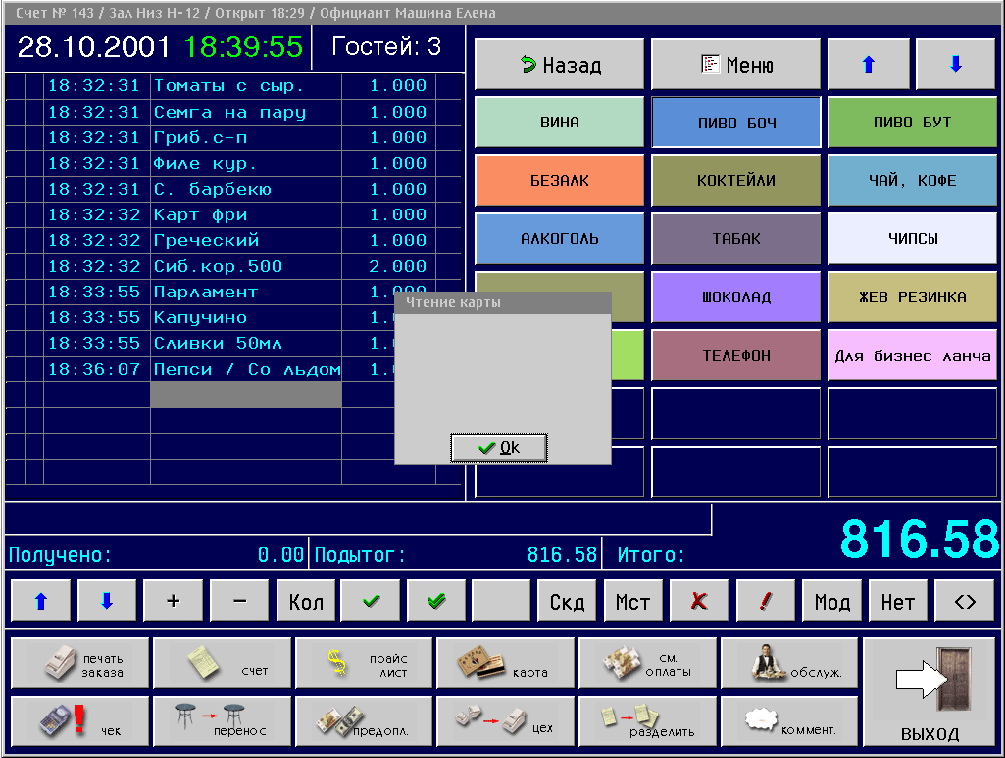This screenshot has height=758, width=1005.
Task: Add a комментарий comment to the order
Action: point(790,722)
